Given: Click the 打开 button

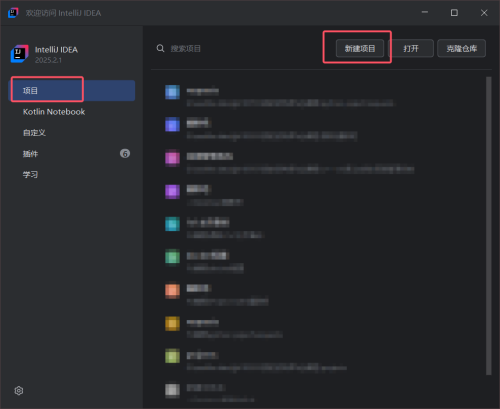Looking at the screenshot, I should [x=411, y=49].
